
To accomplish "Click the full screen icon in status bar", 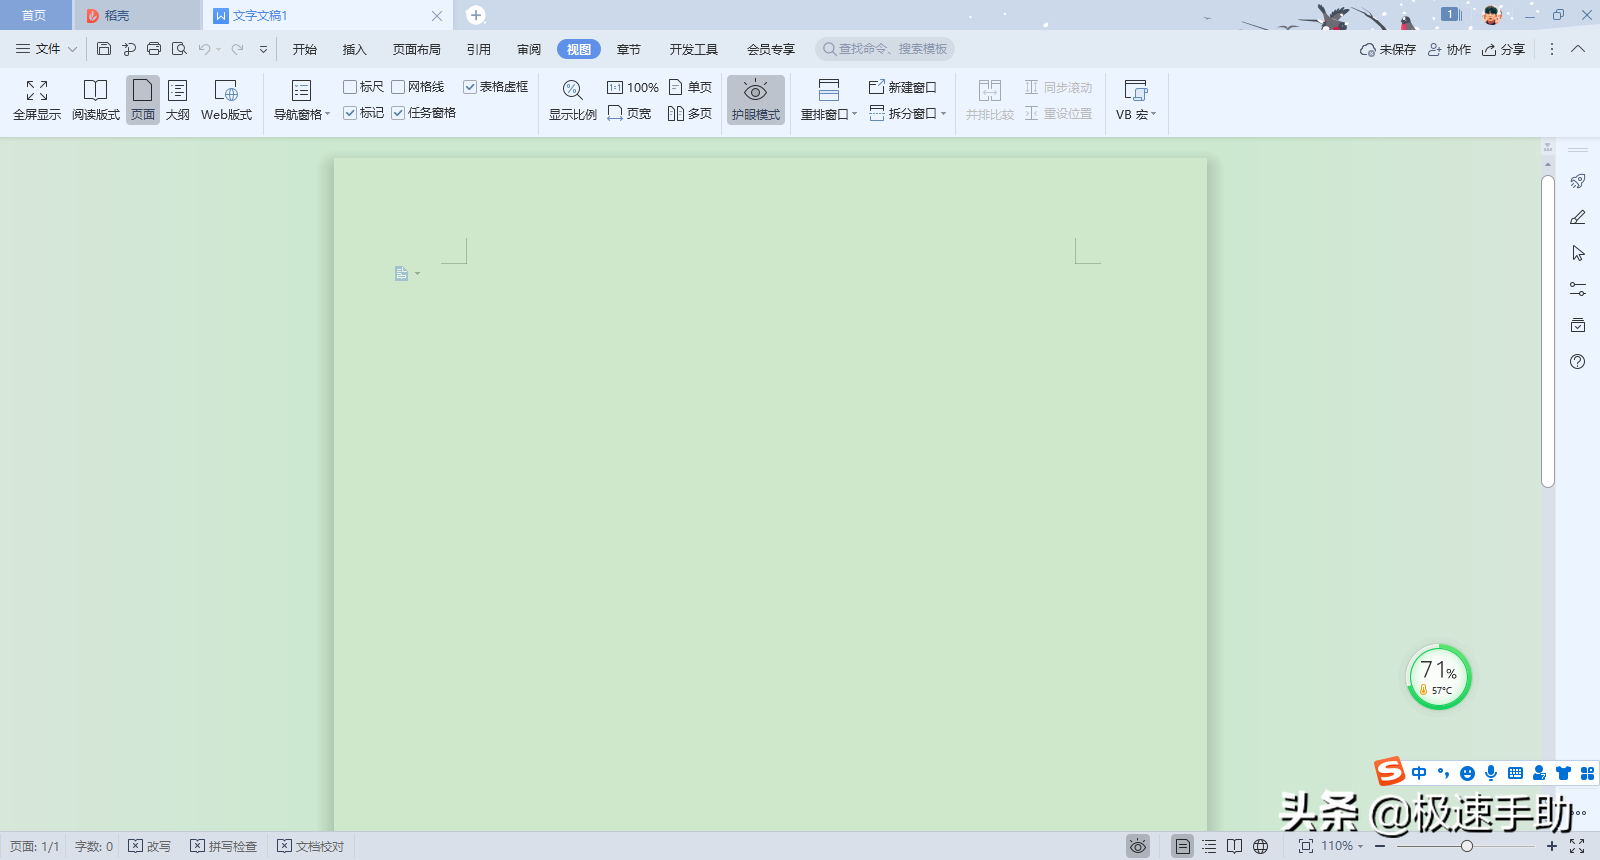I will pyautogui.click(x=1577, y=846).
